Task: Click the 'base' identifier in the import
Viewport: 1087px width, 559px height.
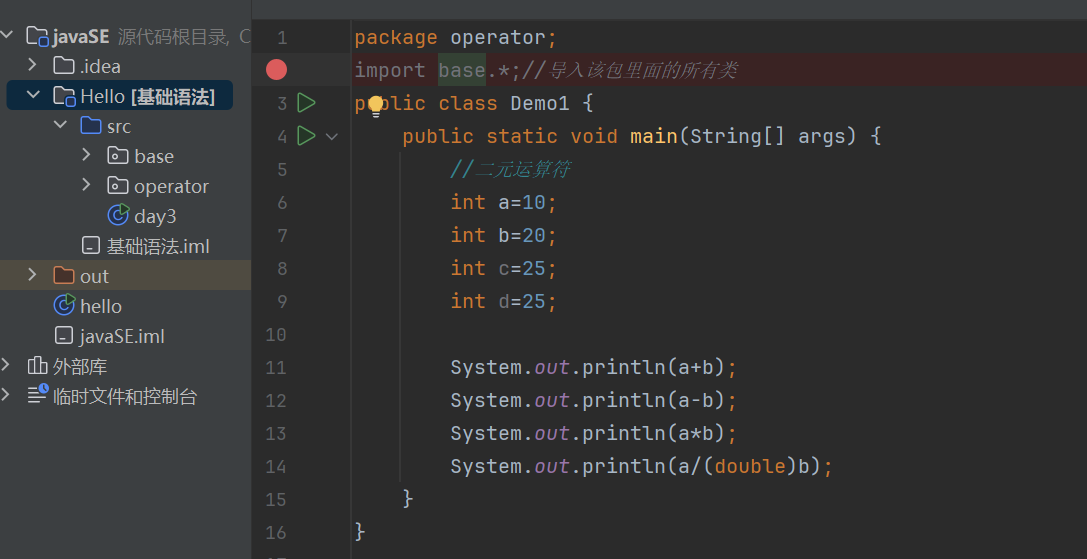Action: (462, 70)
